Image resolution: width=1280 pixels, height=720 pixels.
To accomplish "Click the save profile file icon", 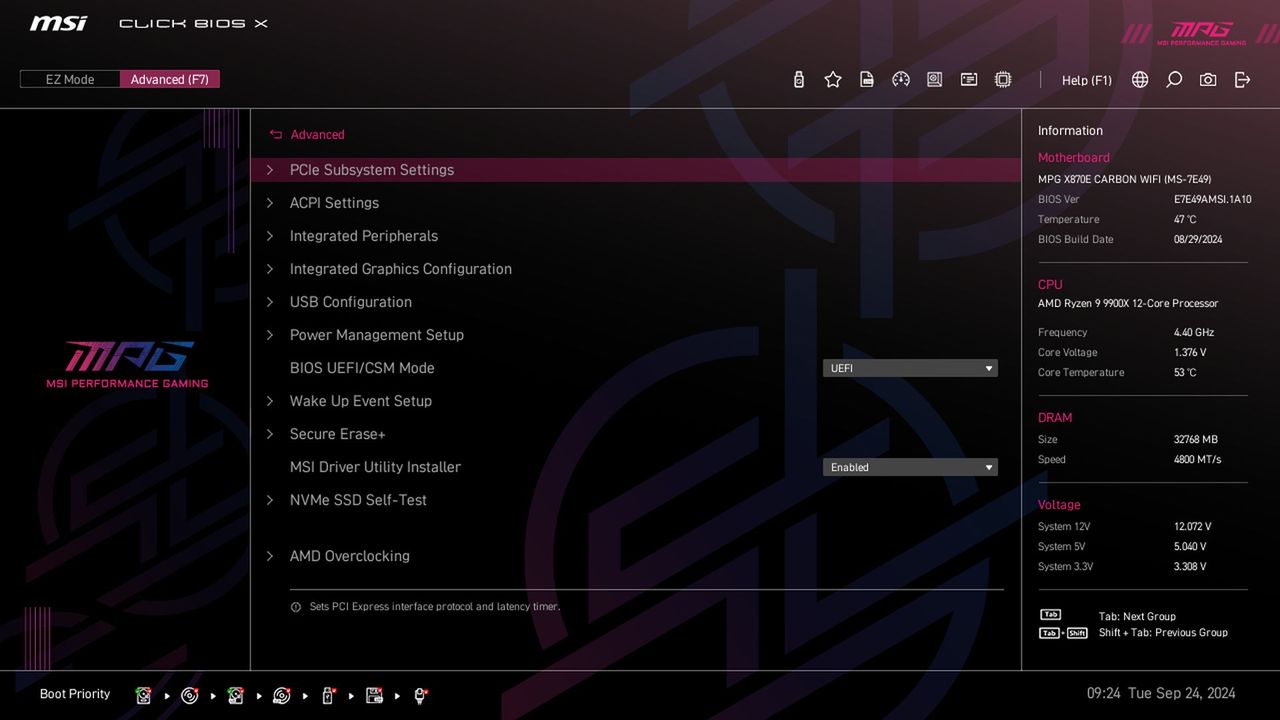I will (867, 80).
